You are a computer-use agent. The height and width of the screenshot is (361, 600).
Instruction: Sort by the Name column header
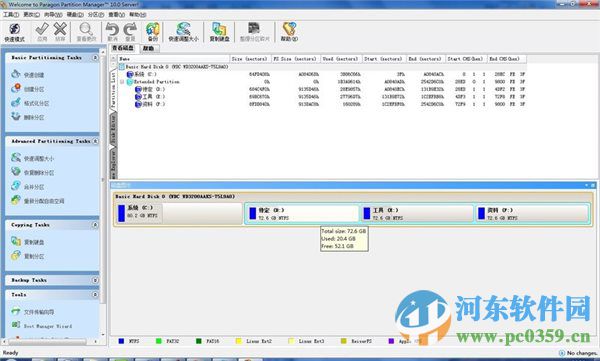pos(174,59)
